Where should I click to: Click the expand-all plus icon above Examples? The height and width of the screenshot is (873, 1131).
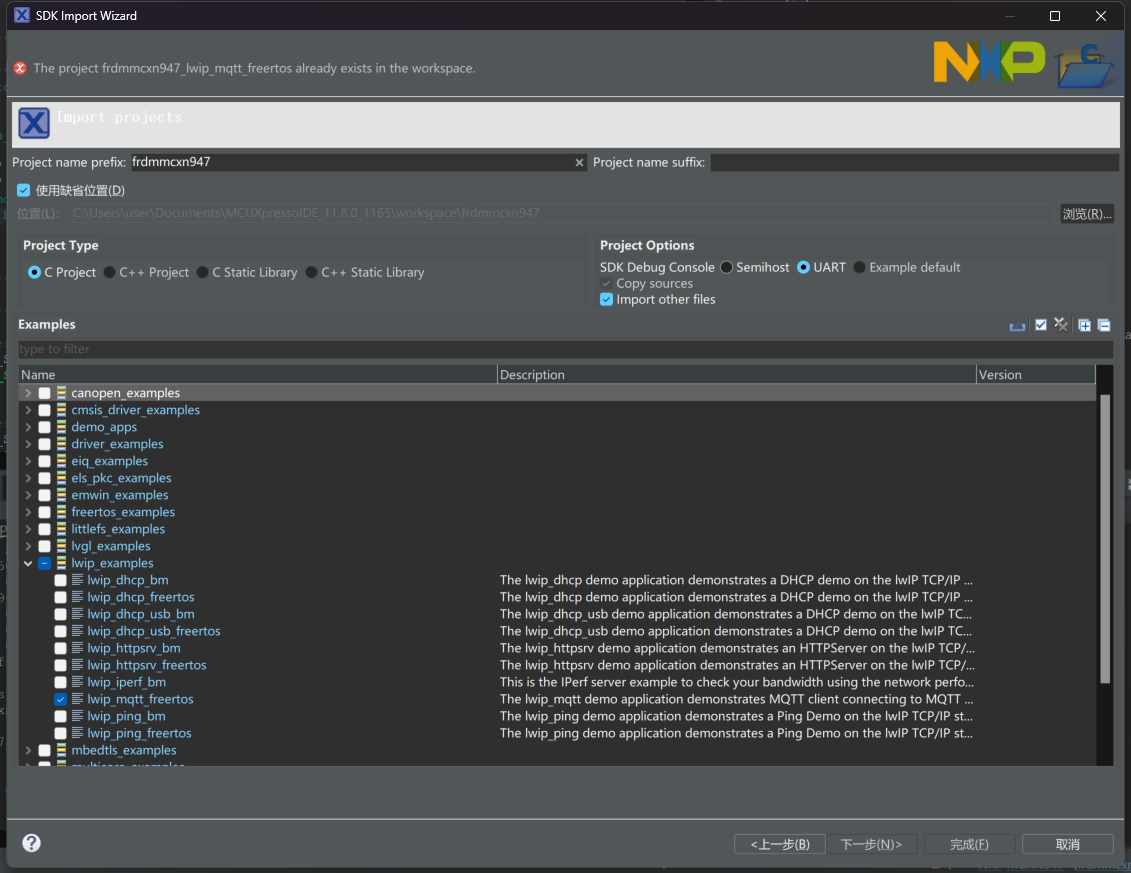pyautogui.click(x=1084, y=325)
